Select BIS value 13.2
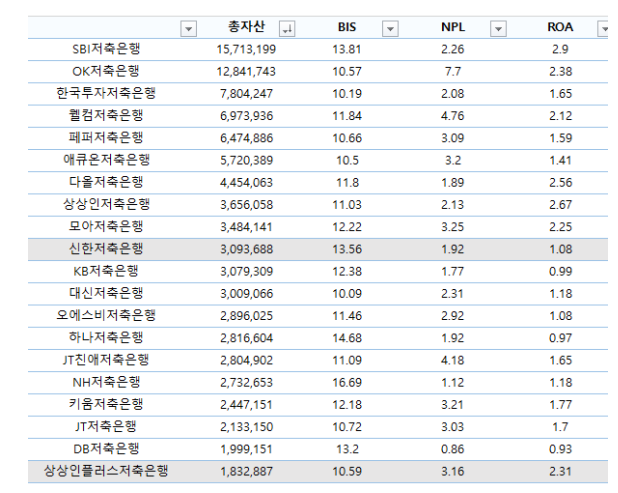Viewport: 618px width, 493px height. click(x=347, y=449)
